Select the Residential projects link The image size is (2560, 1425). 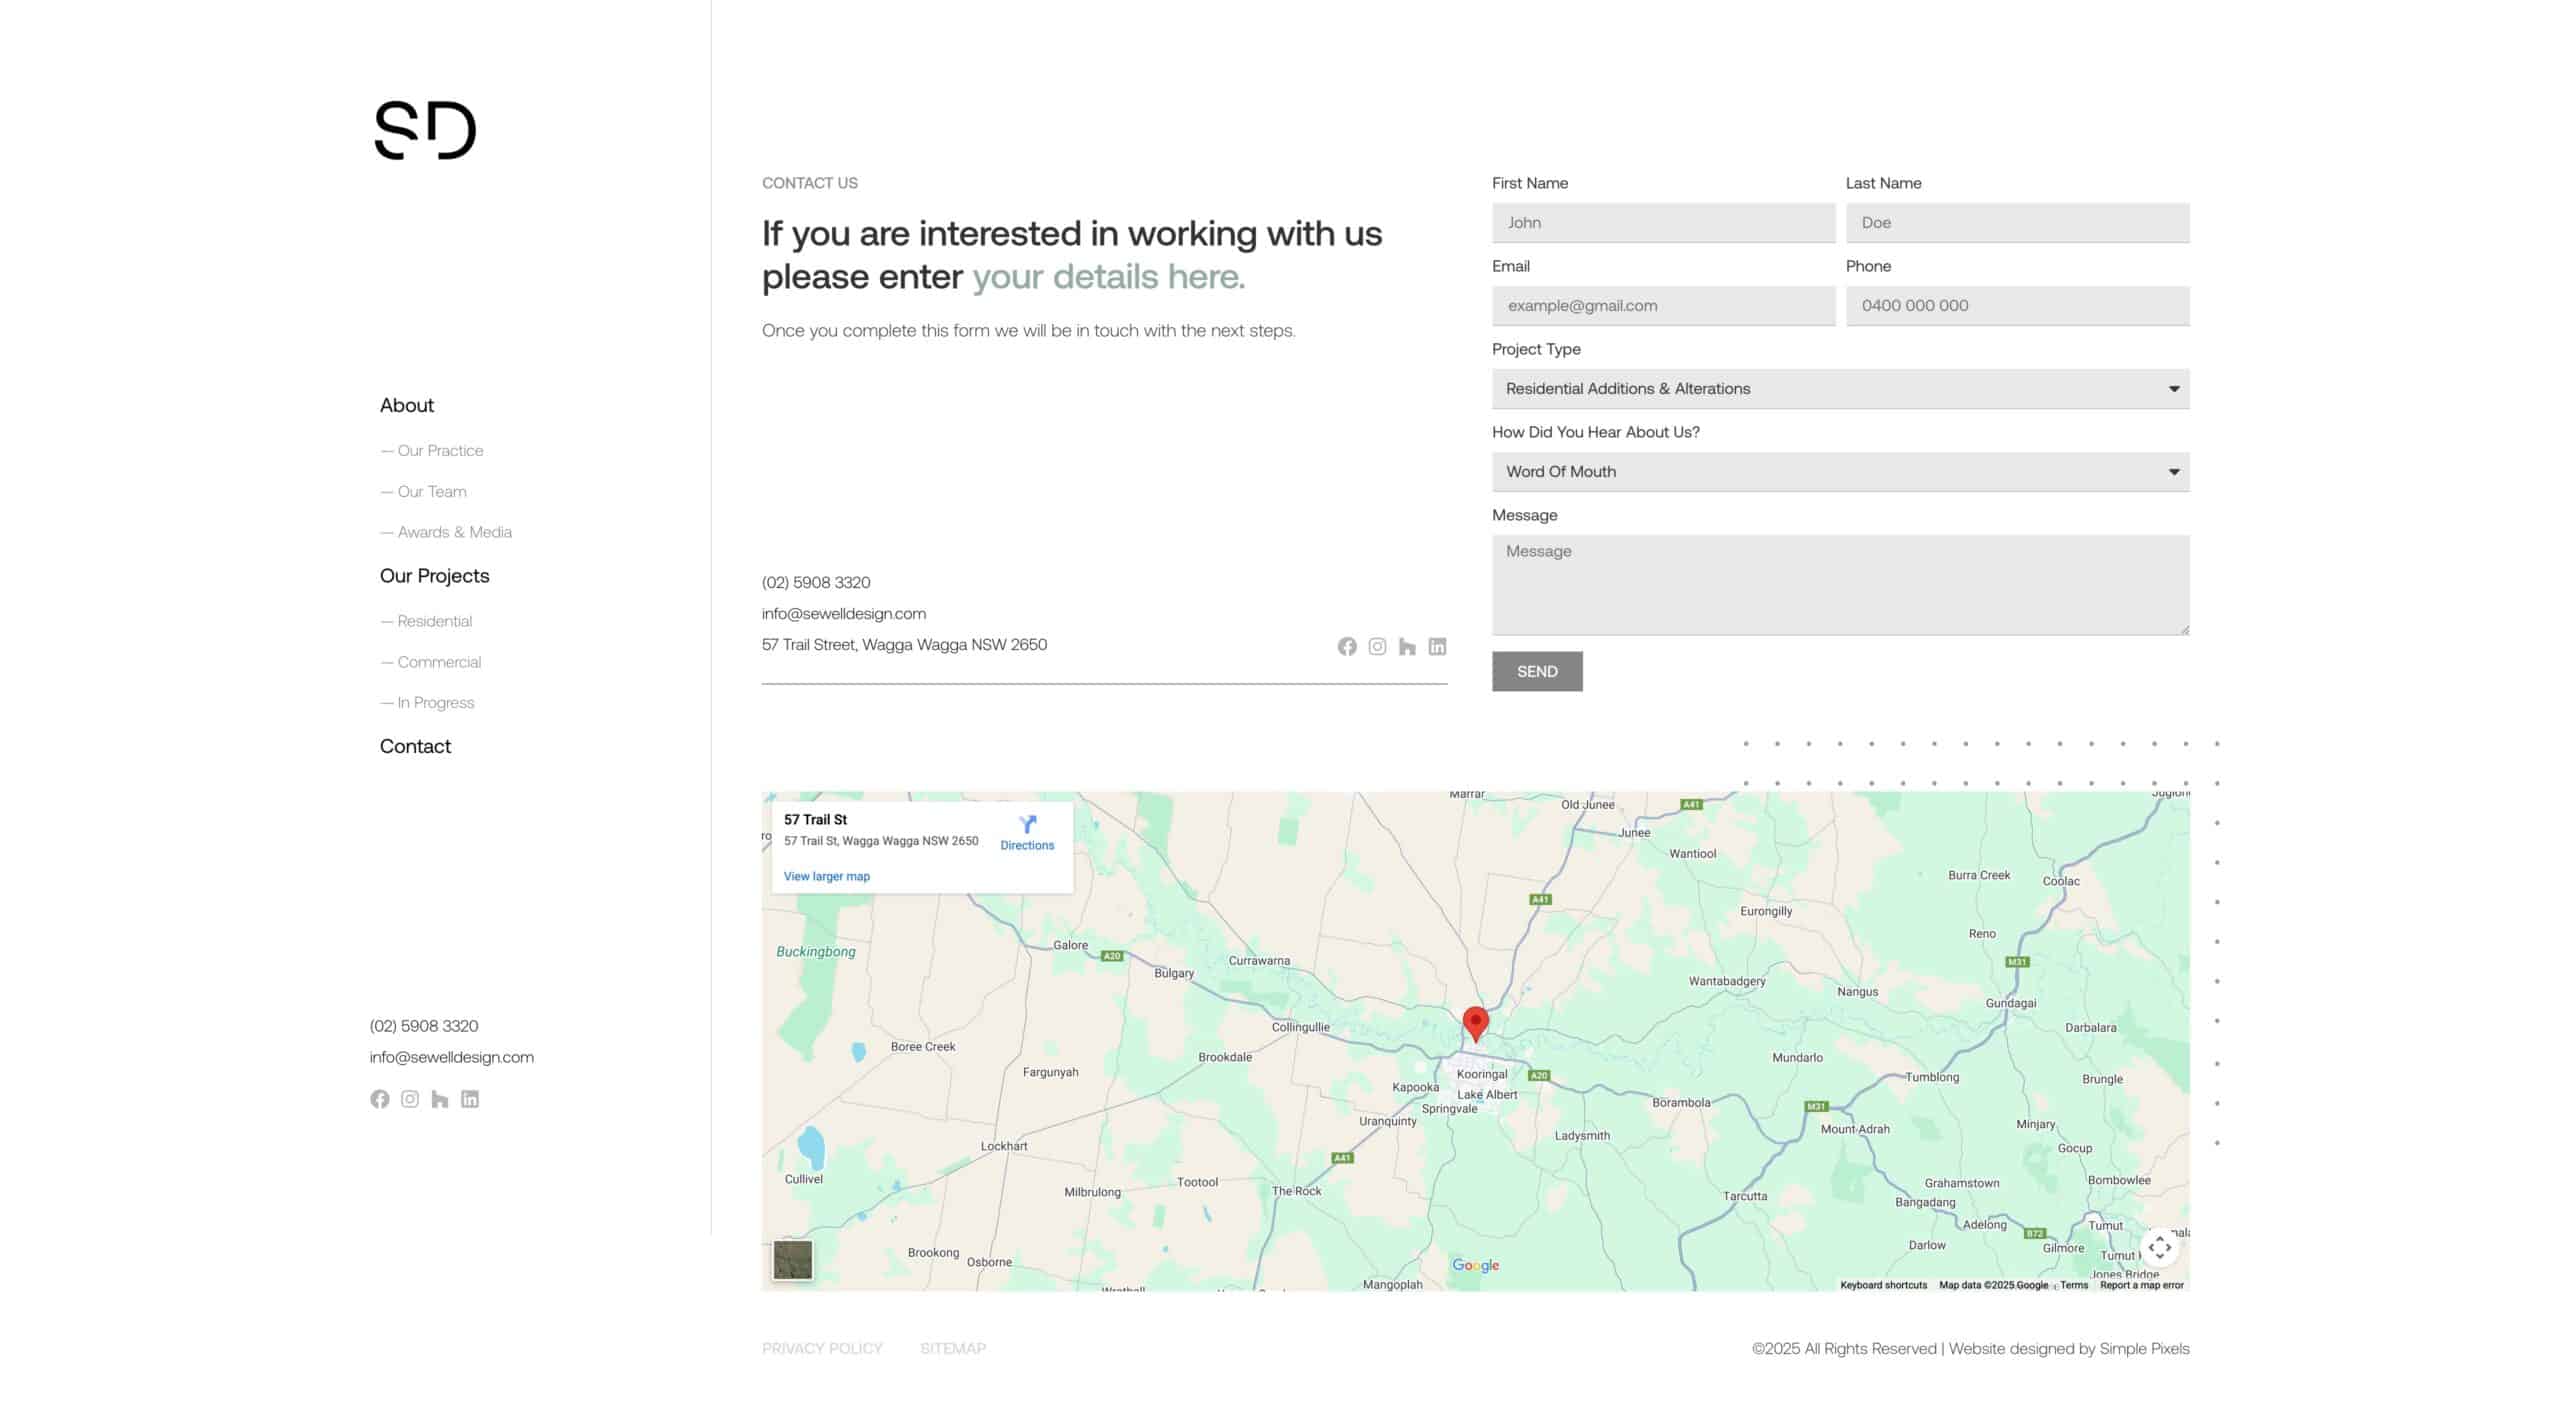434,621
